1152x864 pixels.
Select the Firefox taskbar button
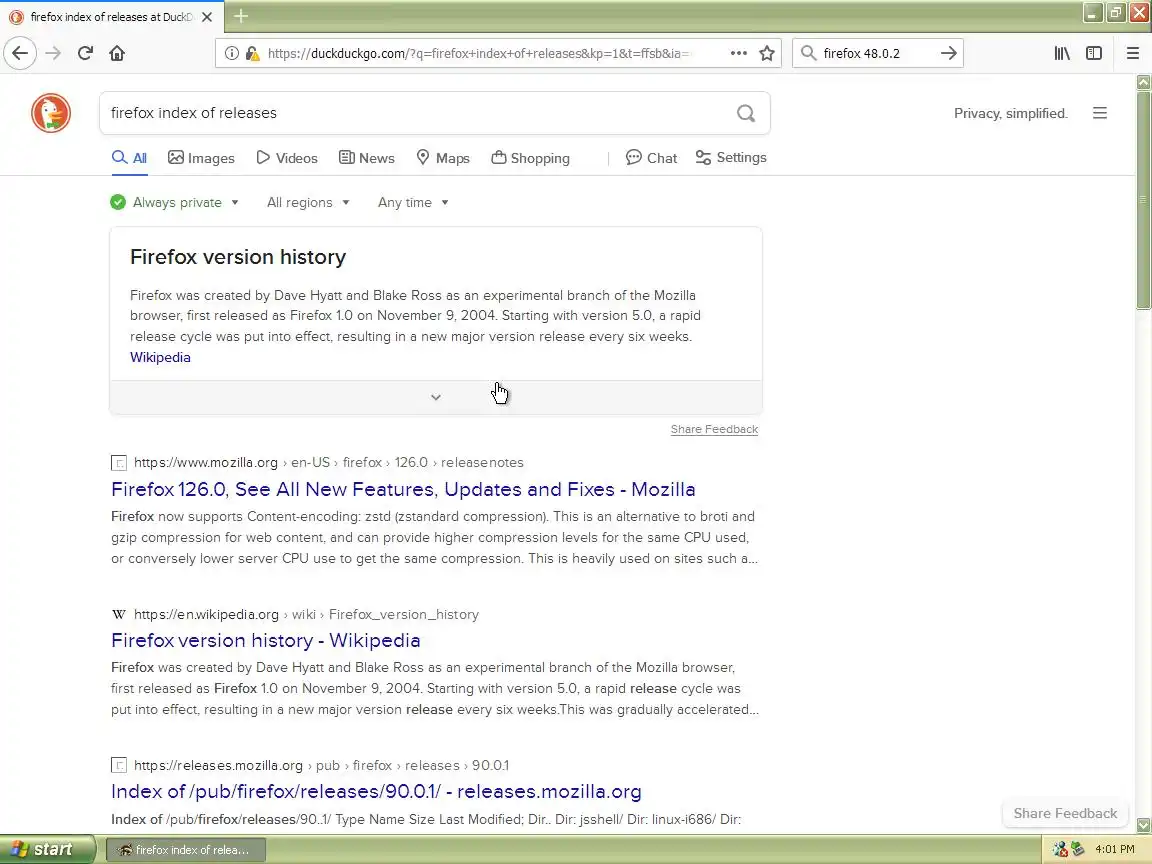(x=186, y=850)
